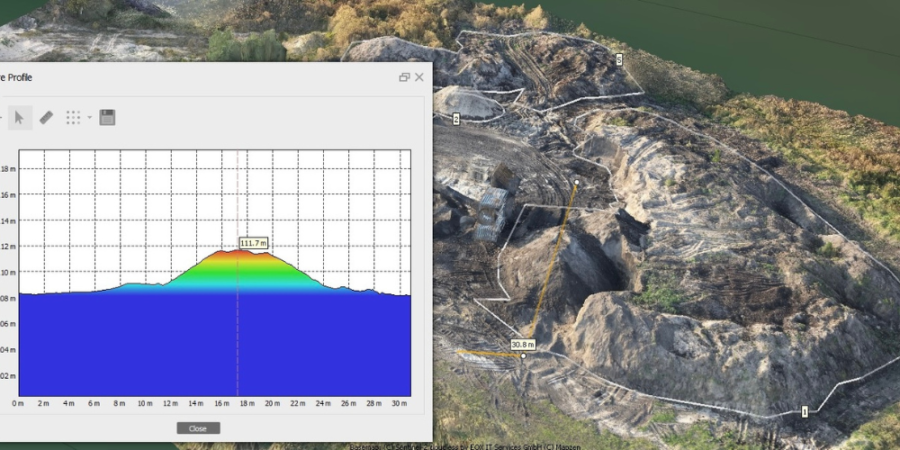
Task: Click the Profile dialog title bar
Action: coord(200,77)
